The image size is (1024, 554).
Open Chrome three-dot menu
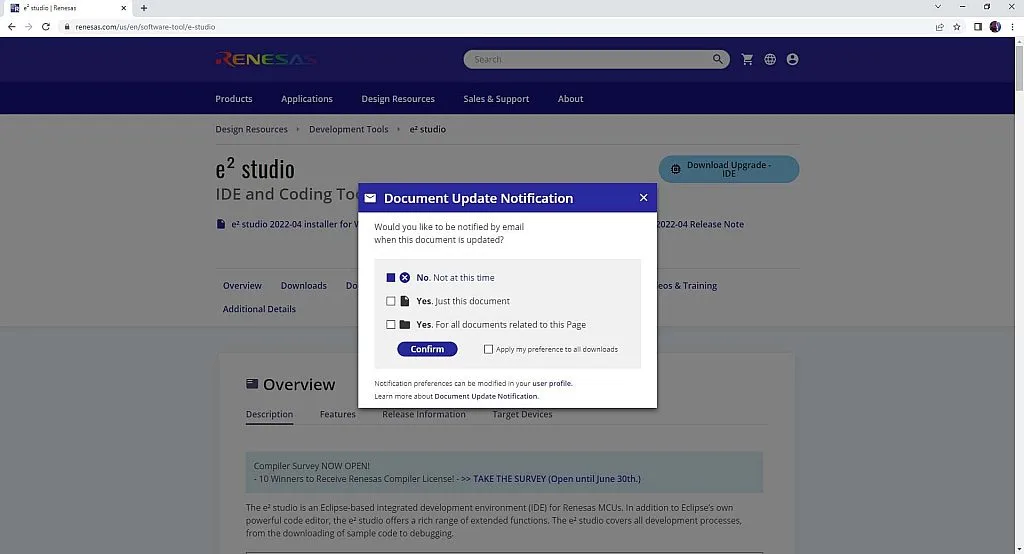click(x=1012, y=27)
